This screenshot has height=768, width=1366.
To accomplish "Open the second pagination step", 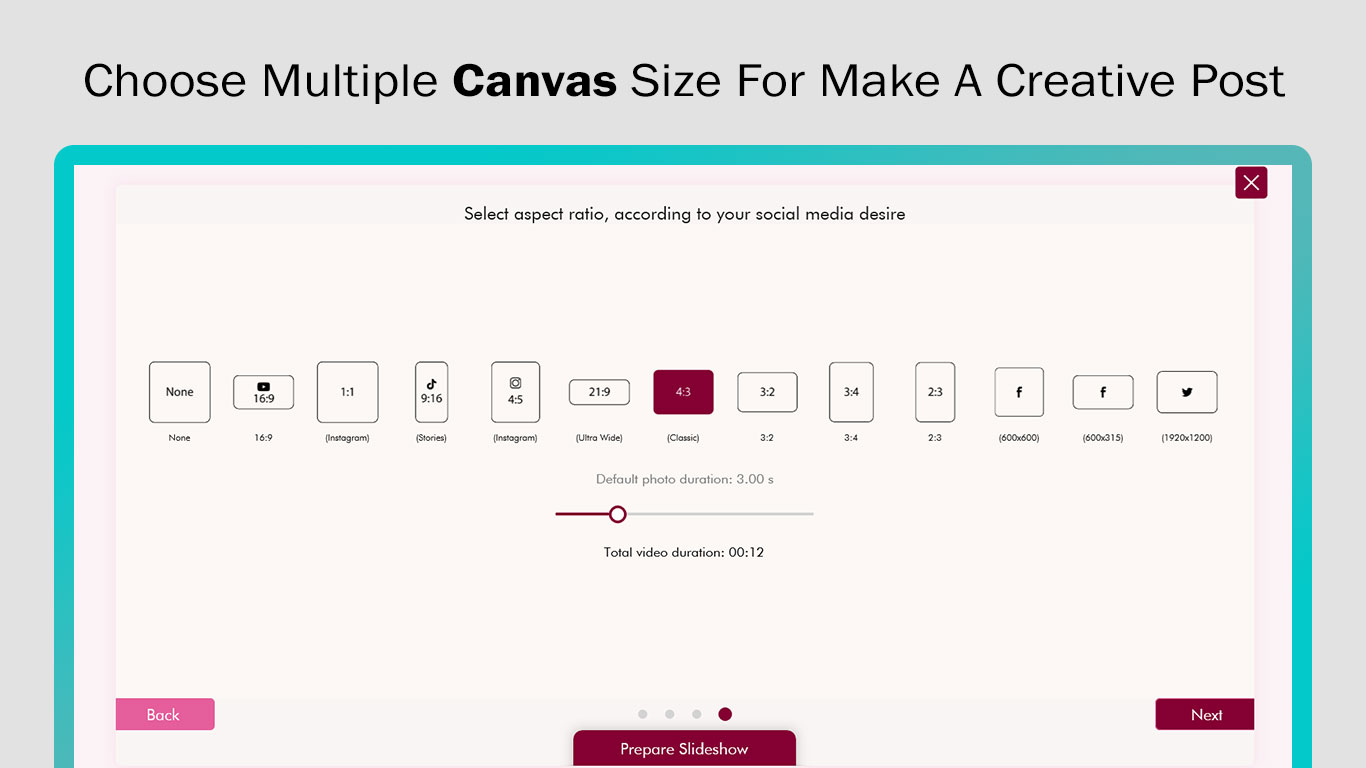I will (670, 714).
